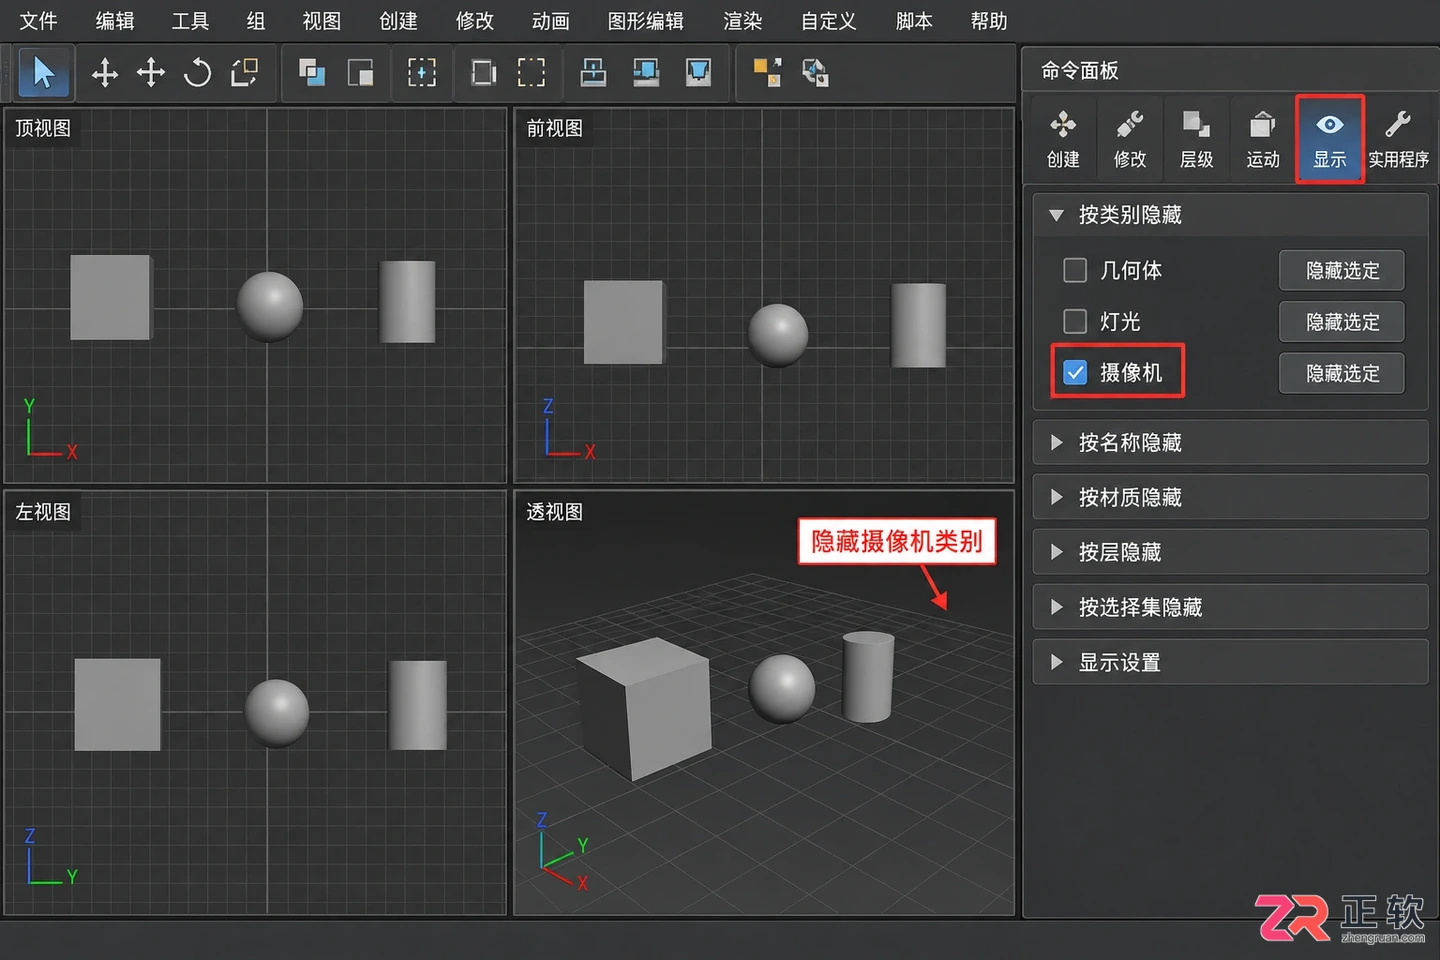Uncheck the 摄像机 checkbox
Viewport: 1440px width, 960px height.
pos(1075,372)
